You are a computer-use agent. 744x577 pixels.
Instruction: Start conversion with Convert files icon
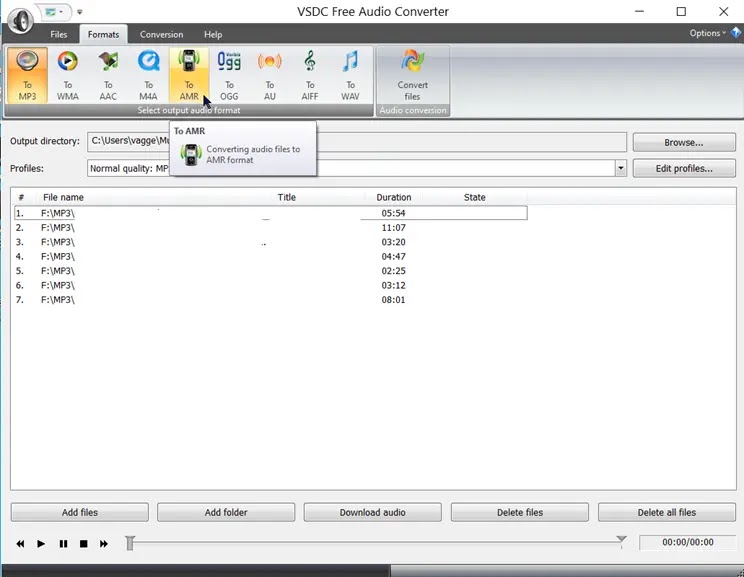(x=413, y=75)
